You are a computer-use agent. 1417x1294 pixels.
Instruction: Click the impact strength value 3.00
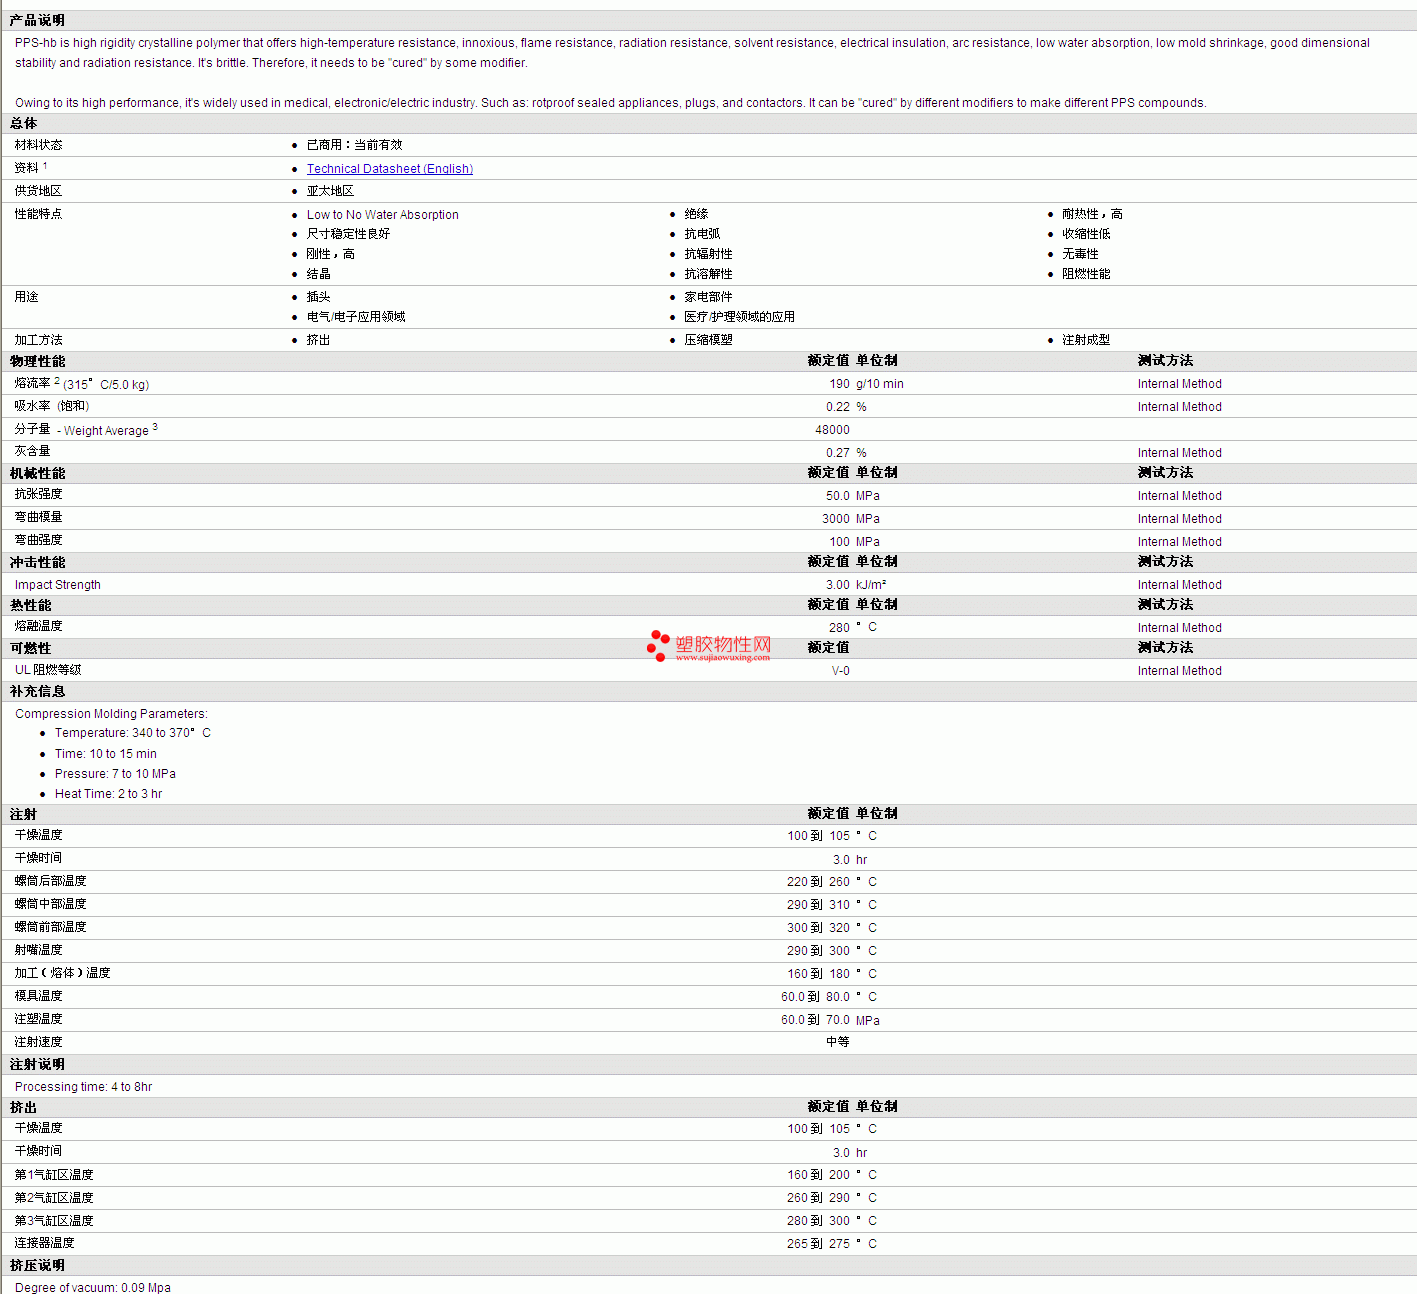[x=838, y=585]
